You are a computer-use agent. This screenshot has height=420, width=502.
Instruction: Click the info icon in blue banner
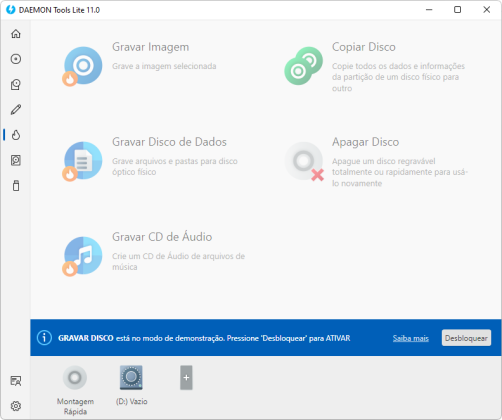click(x=44, y=338)
